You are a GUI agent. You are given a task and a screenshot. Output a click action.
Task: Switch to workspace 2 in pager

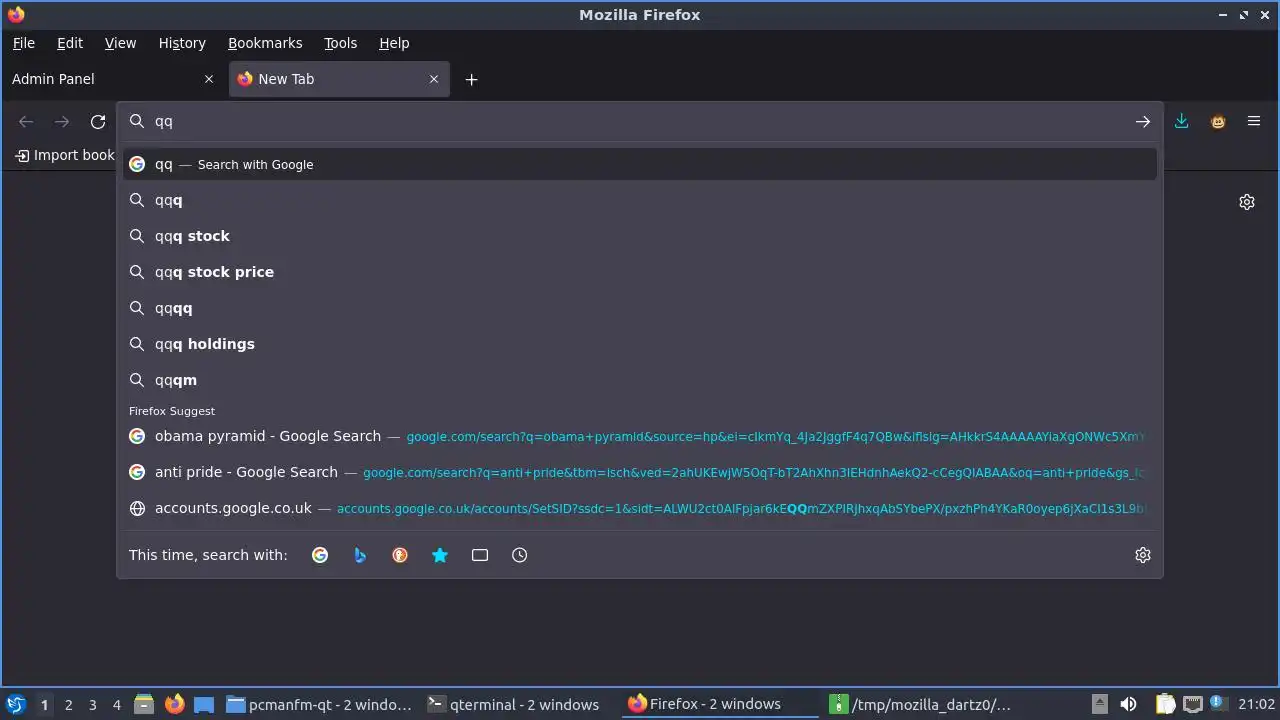pos(68,704)
